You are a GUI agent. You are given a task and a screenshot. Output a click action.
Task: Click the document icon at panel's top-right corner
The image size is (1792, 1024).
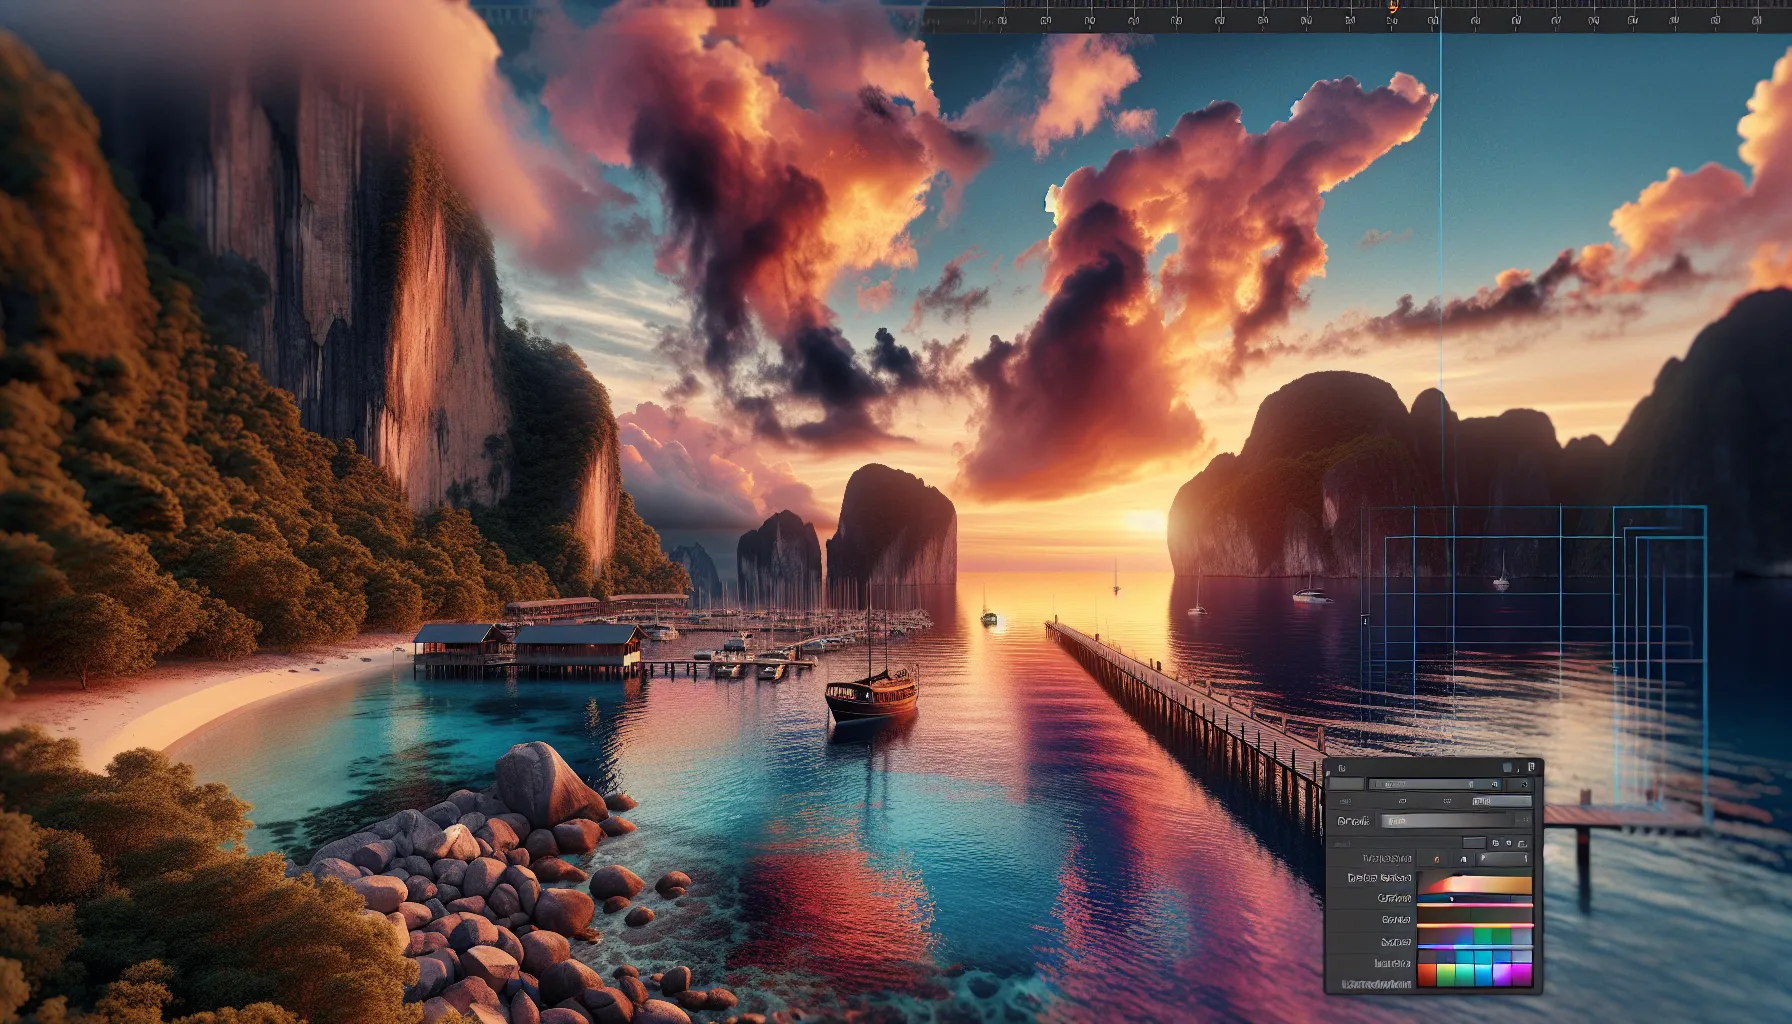(x=1531, y=767)
